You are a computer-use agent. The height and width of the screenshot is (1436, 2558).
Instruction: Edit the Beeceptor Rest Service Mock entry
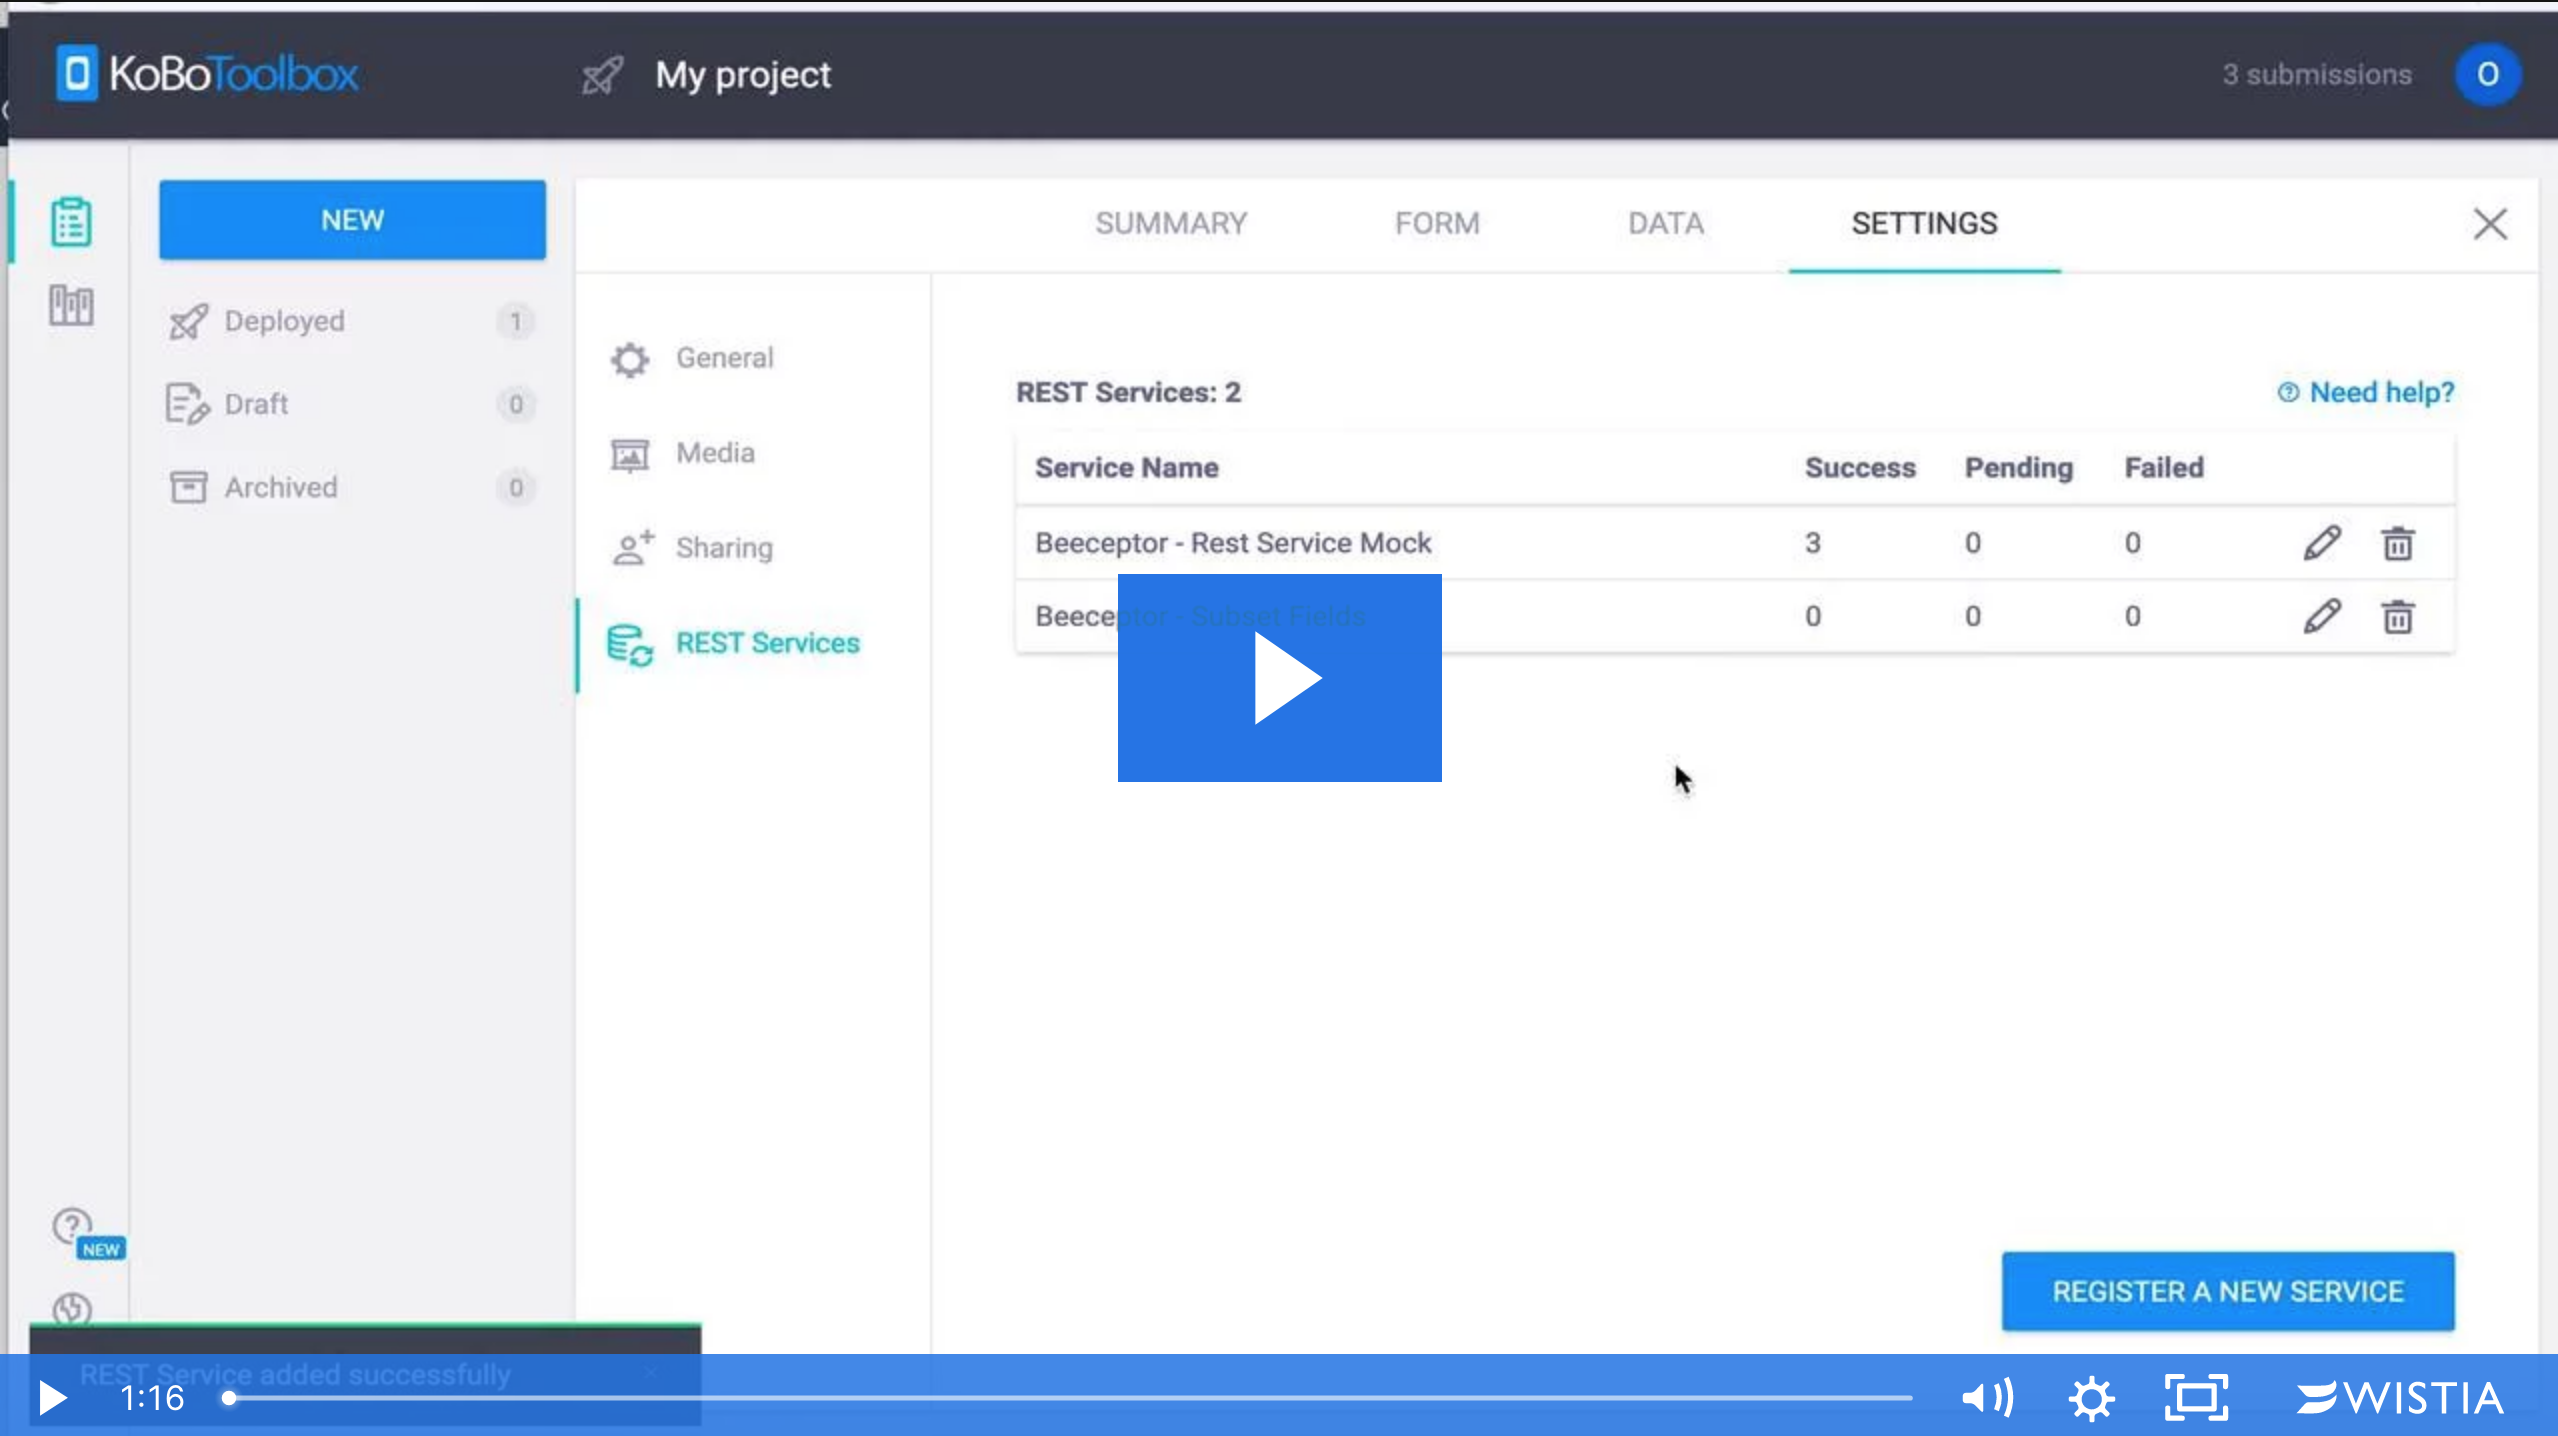click(x=2321, y=543)
